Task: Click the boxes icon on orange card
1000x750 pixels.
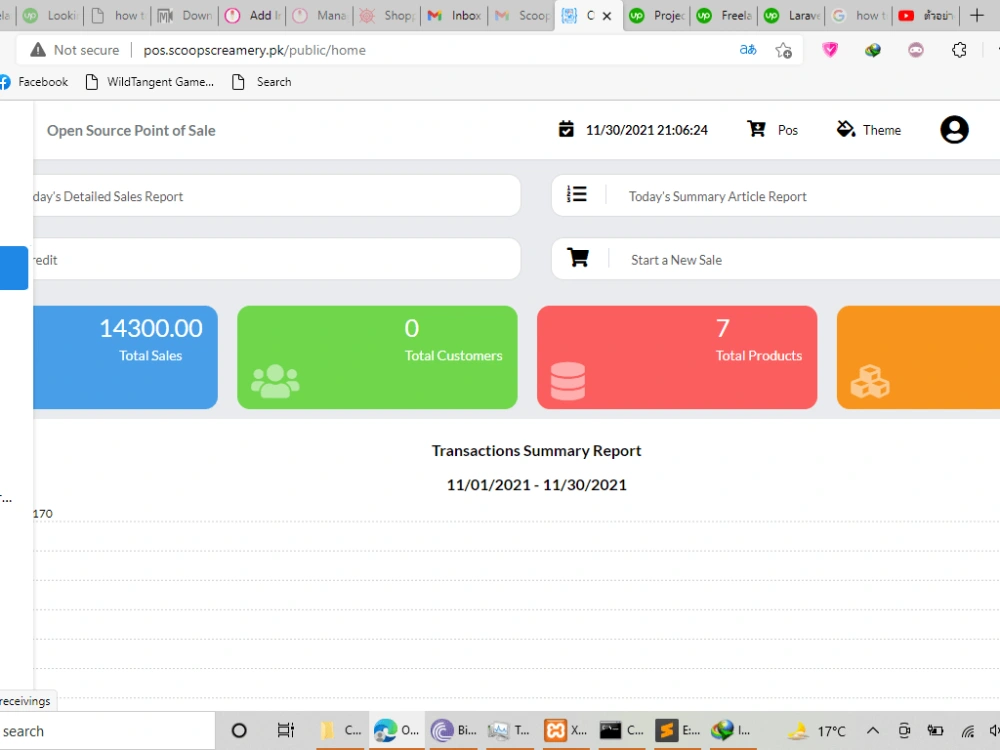Action: pyautogui.click(x=869, y=381)
